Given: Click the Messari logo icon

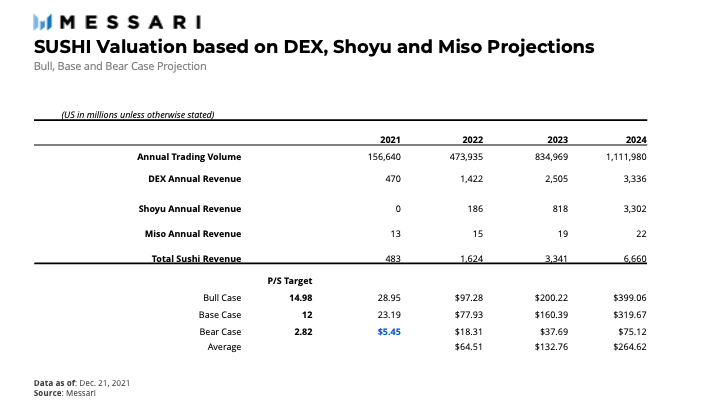Looking at the screenshot, I should 42,22.
